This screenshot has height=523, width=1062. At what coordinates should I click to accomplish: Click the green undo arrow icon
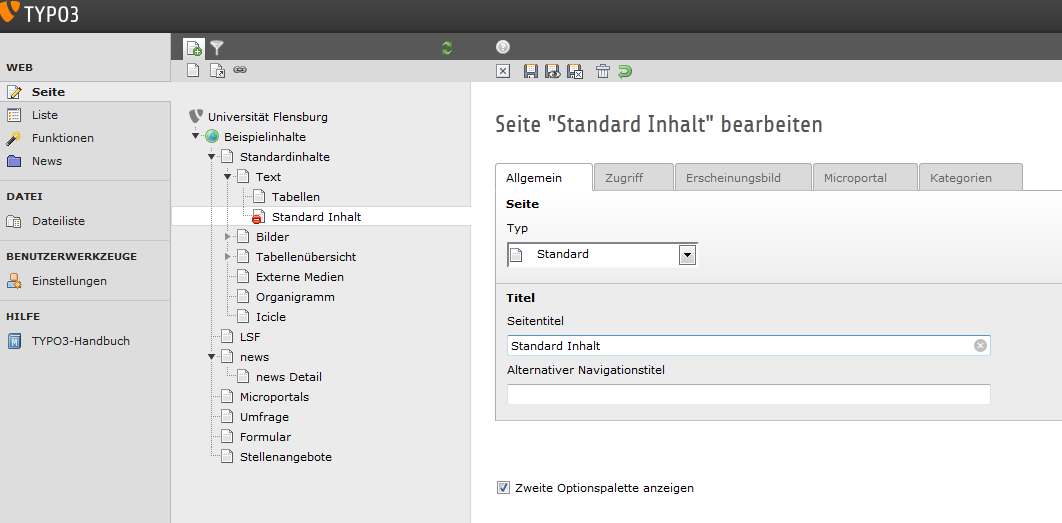pyautogui.click(x=625, y=71)
